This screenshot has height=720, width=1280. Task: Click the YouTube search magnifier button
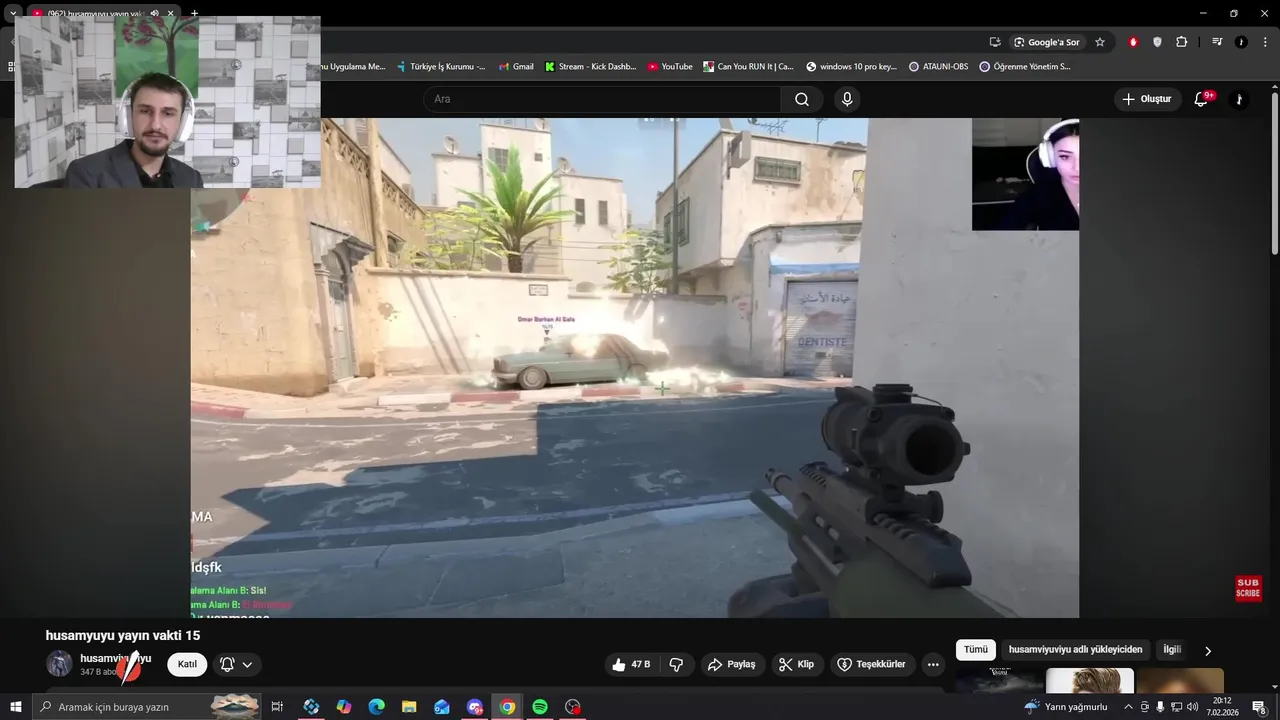click(x=802, y=99)
